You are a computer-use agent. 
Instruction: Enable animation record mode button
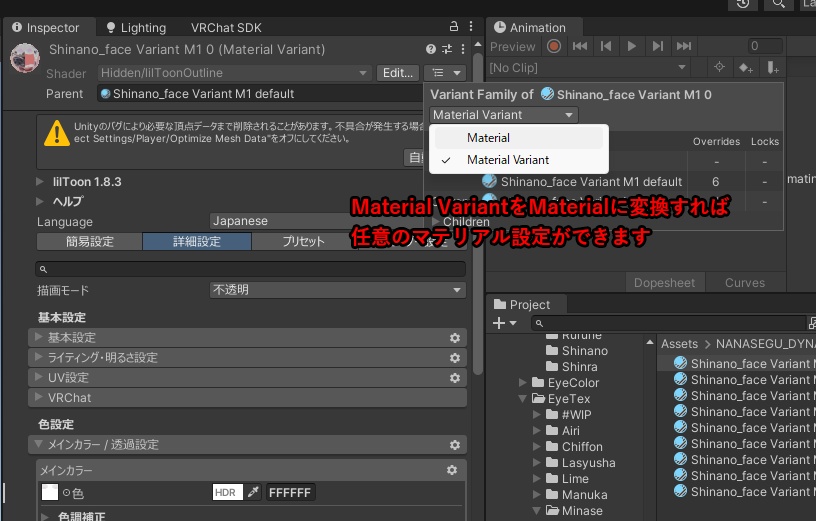tap(554, 46)
